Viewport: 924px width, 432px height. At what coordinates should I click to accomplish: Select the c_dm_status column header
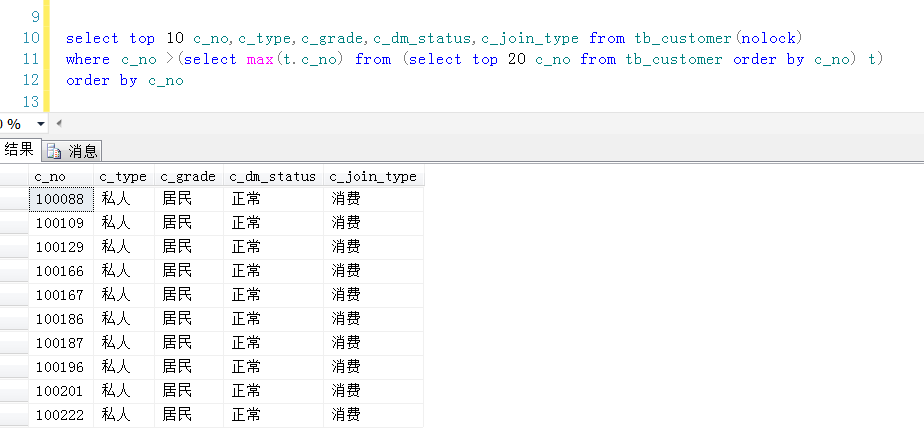pyautogui.click(x=273, y=177)
